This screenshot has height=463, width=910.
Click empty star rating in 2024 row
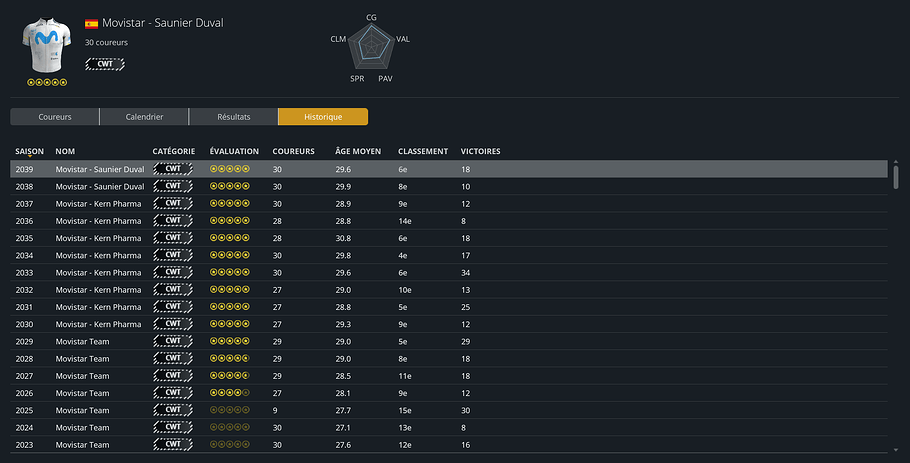pos(230,427)
